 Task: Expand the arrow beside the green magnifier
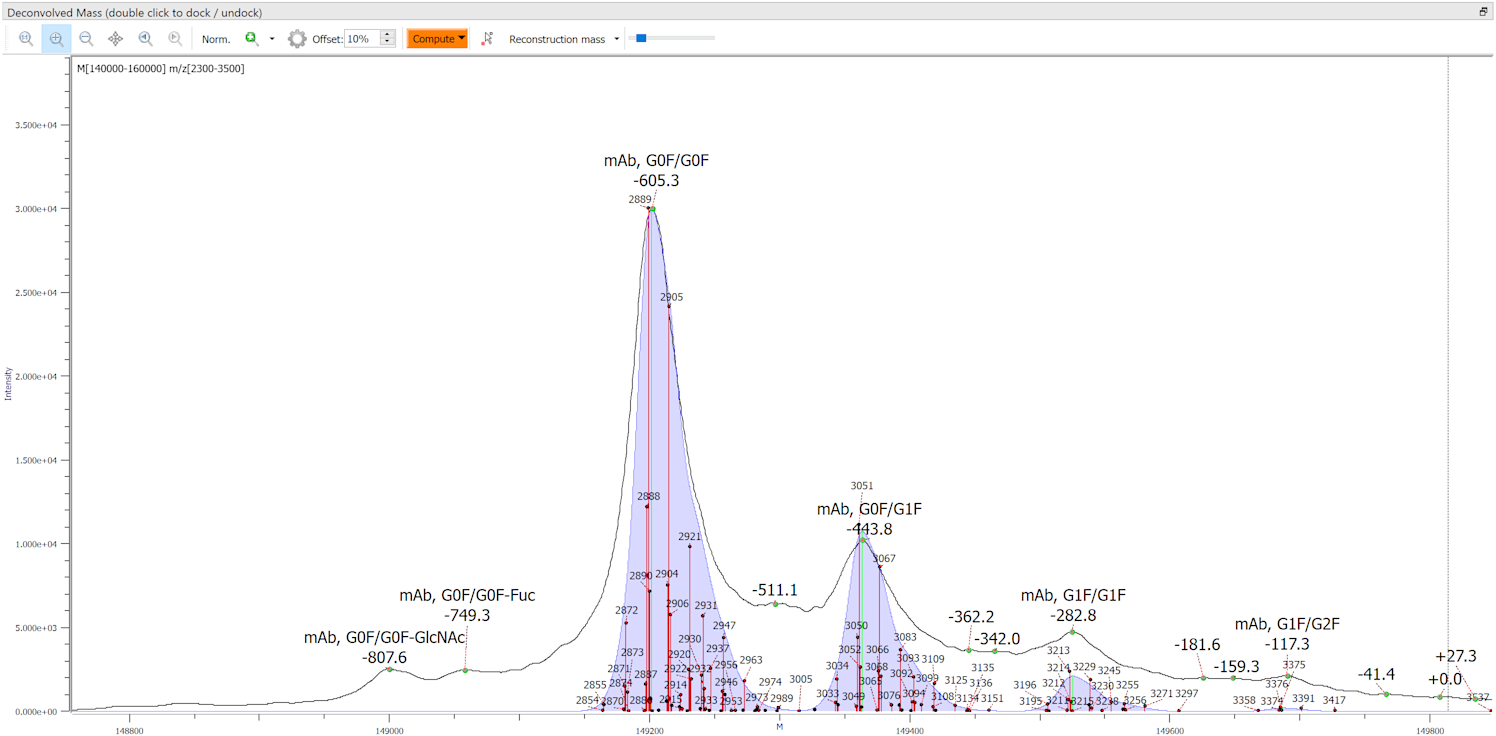pyautogui.click(x=272, y=39)
